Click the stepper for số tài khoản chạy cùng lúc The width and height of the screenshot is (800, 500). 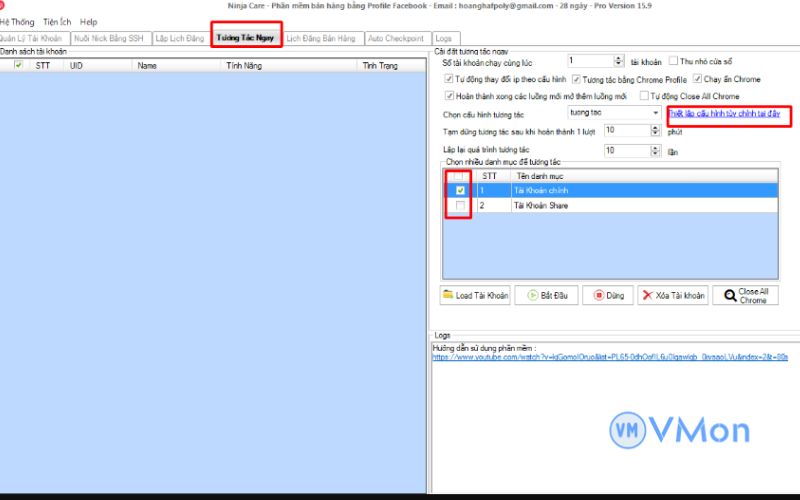tap(619, 61)
